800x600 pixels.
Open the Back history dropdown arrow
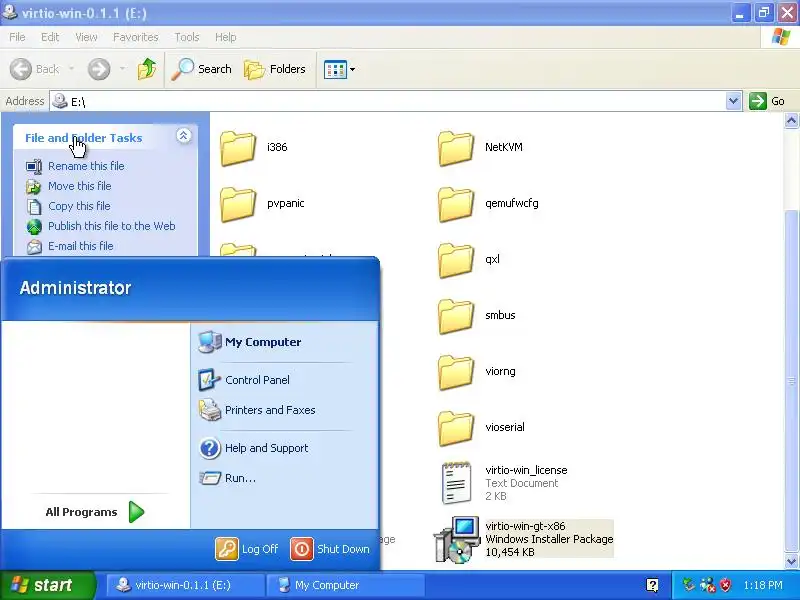pos(71,68)
